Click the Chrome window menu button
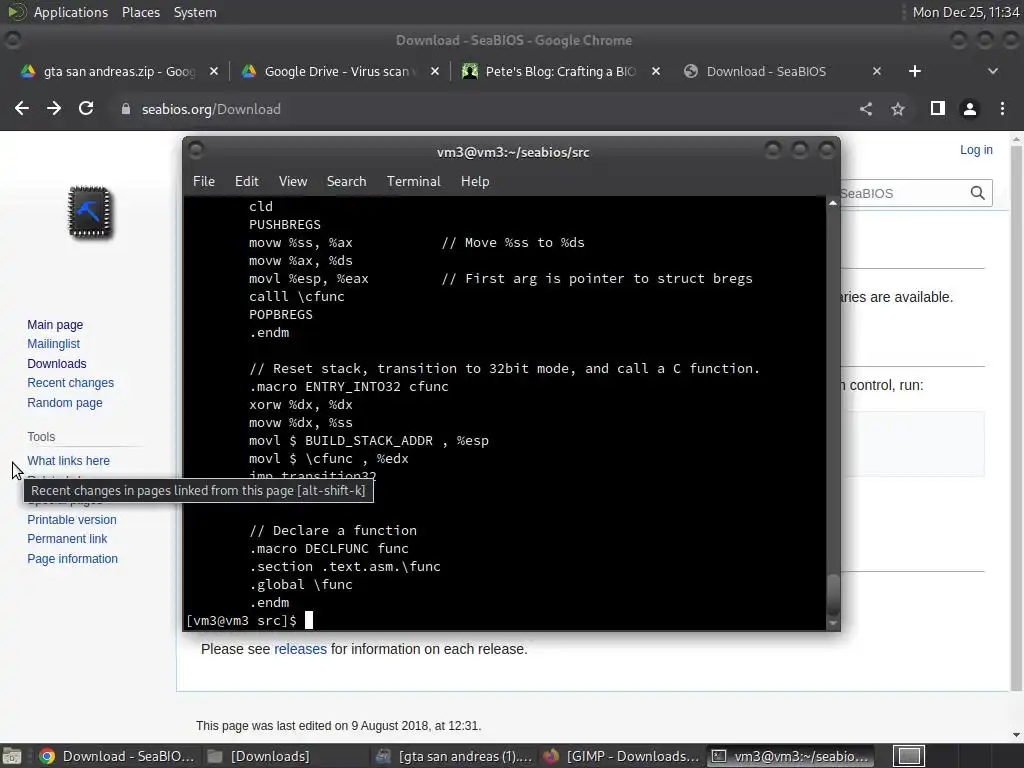1024x768 pixels. coord(13,40)
